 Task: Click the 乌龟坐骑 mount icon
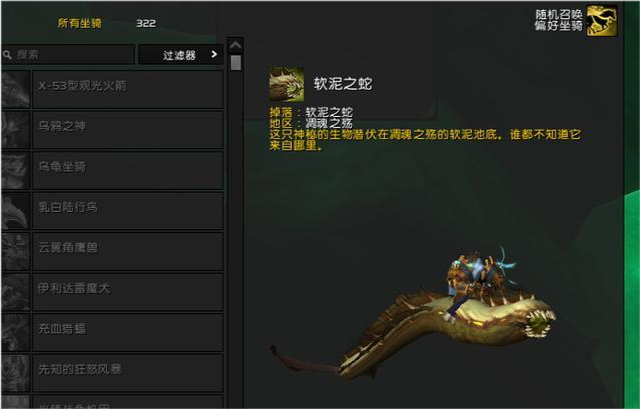tap(15, 170)
